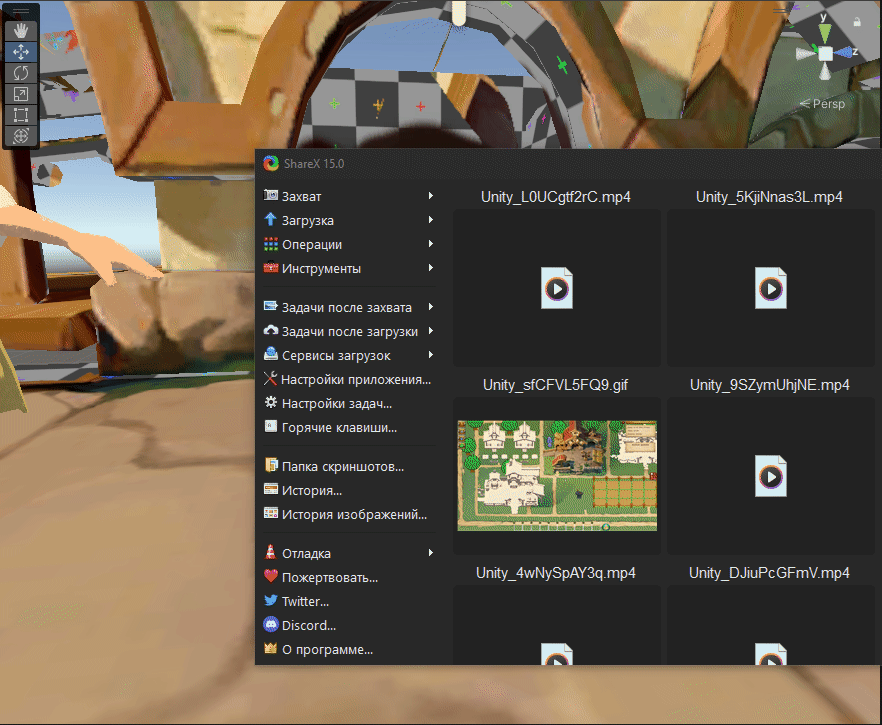Select the Transform tool in Unity toolbar
Image resolution: width=882 pixels, height=725 pixels.
[21, 136]
